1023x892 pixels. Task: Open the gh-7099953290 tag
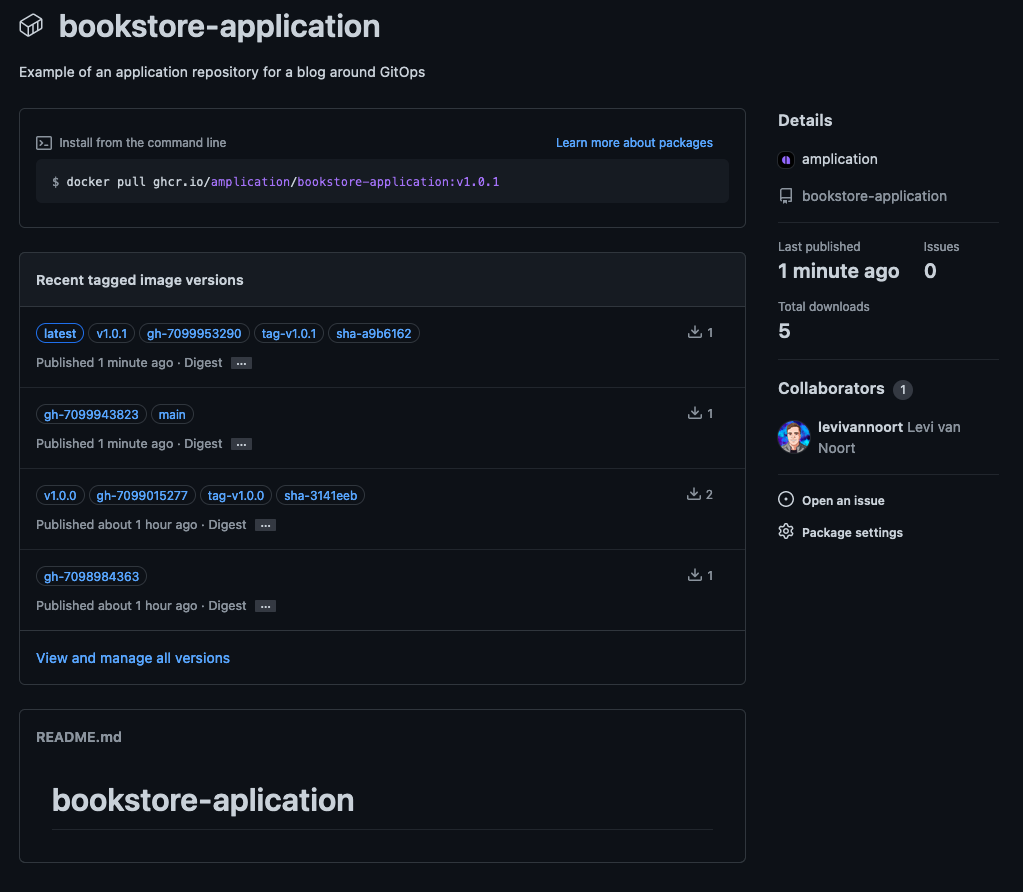pos(194,333)
